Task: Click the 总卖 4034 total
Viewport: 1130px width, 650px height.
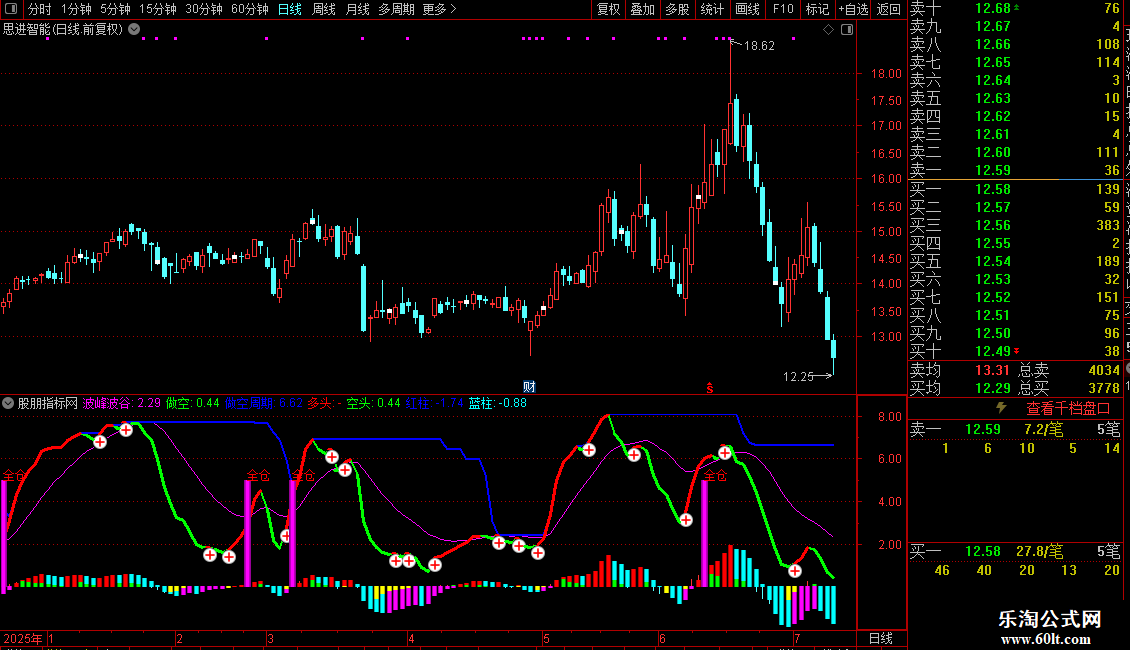Action: [1069, 370]
